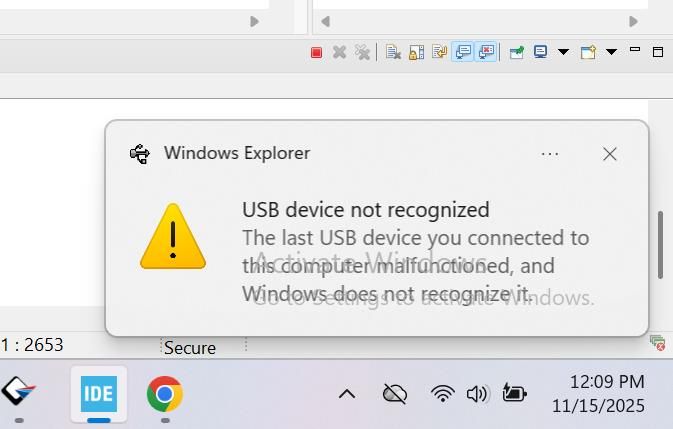The width and height of the screenshot is (673, 429).
Task: Click the Open Console icon
Action: click(588, 52)
